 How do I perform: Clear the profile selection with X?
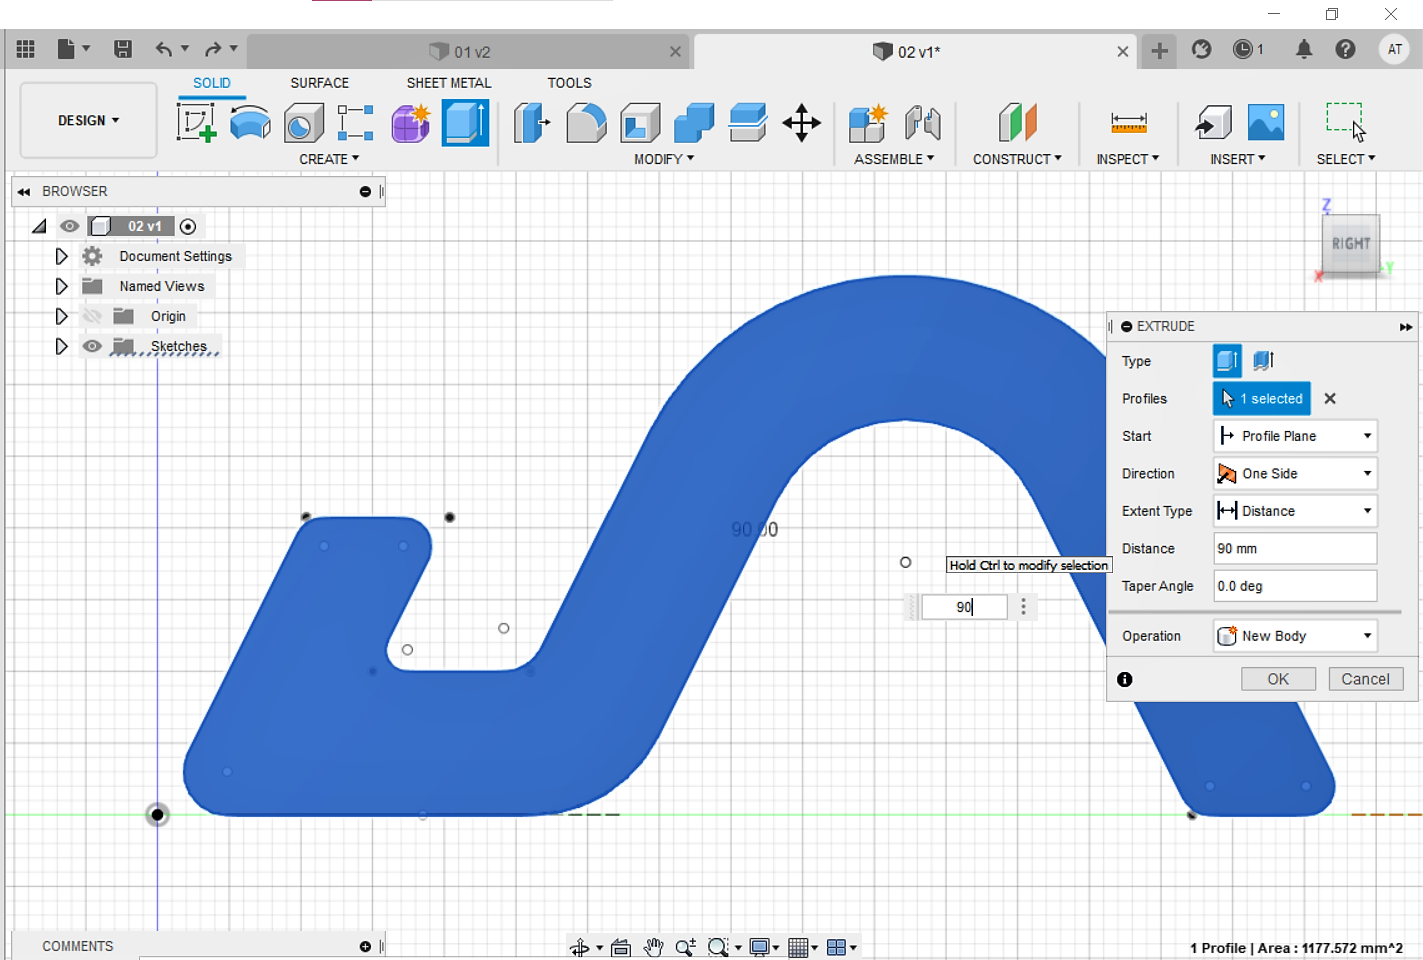[x=1330, y=398]
